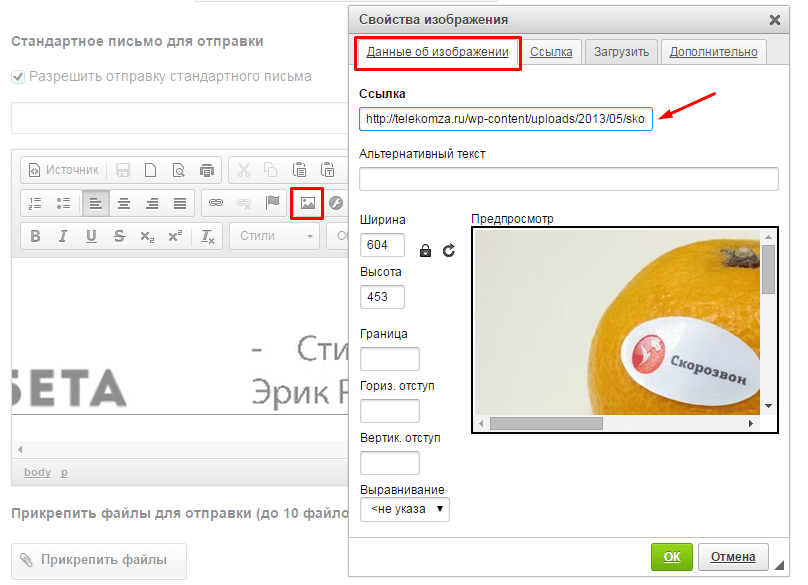808x585 pixels.
Task: Click the Image insert icon in toolbar
Action: point(307,203)
